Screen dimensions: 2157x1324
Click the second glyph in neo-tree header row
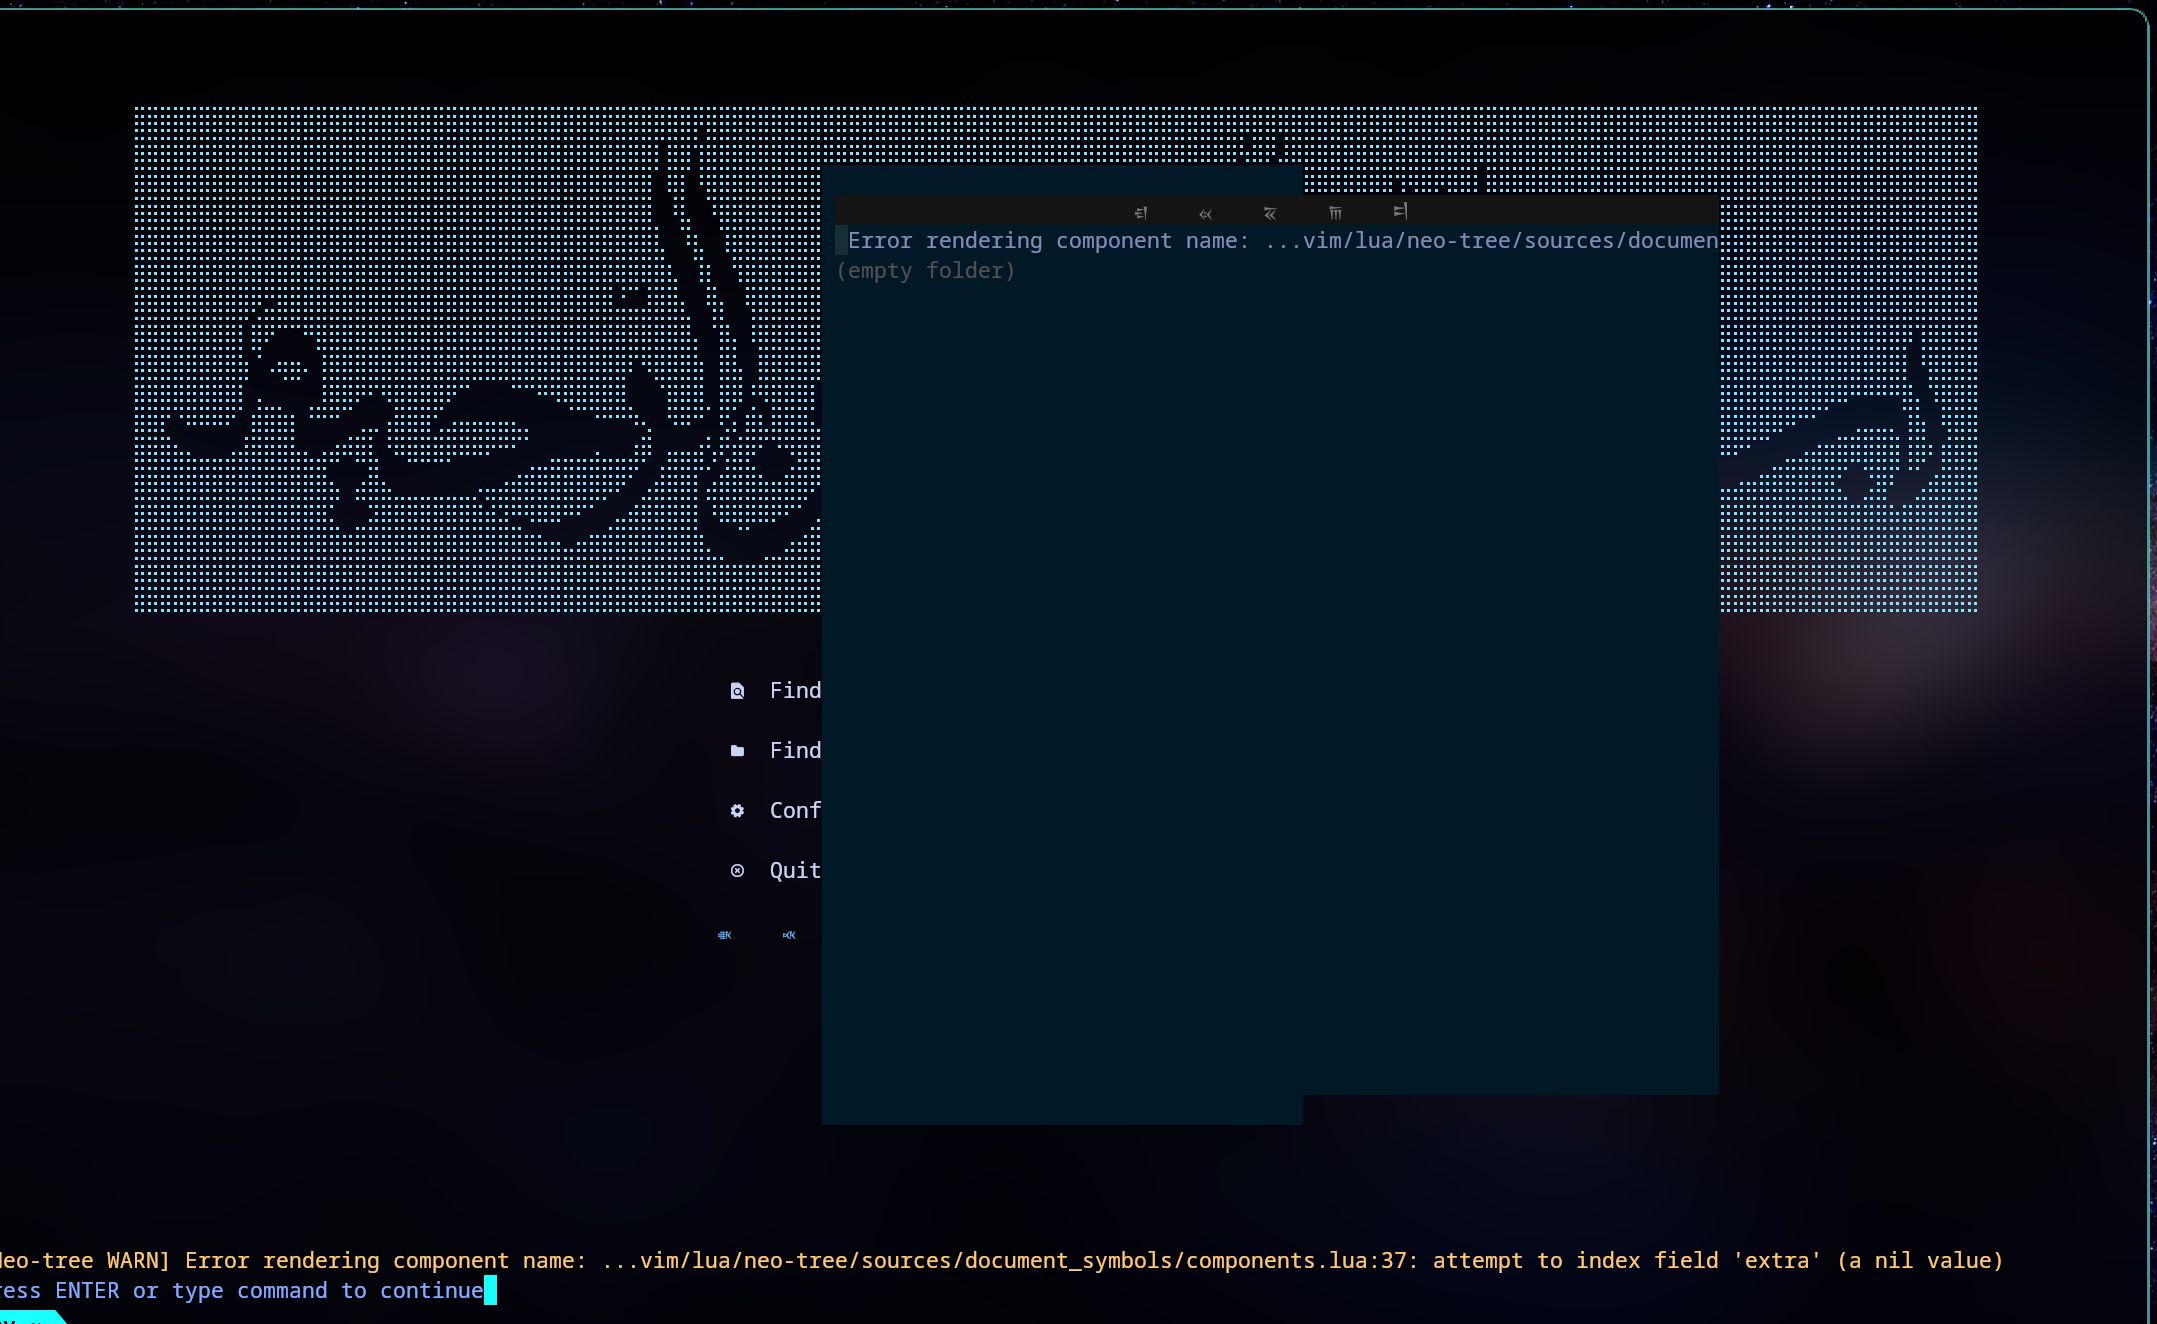point(1205,213)
